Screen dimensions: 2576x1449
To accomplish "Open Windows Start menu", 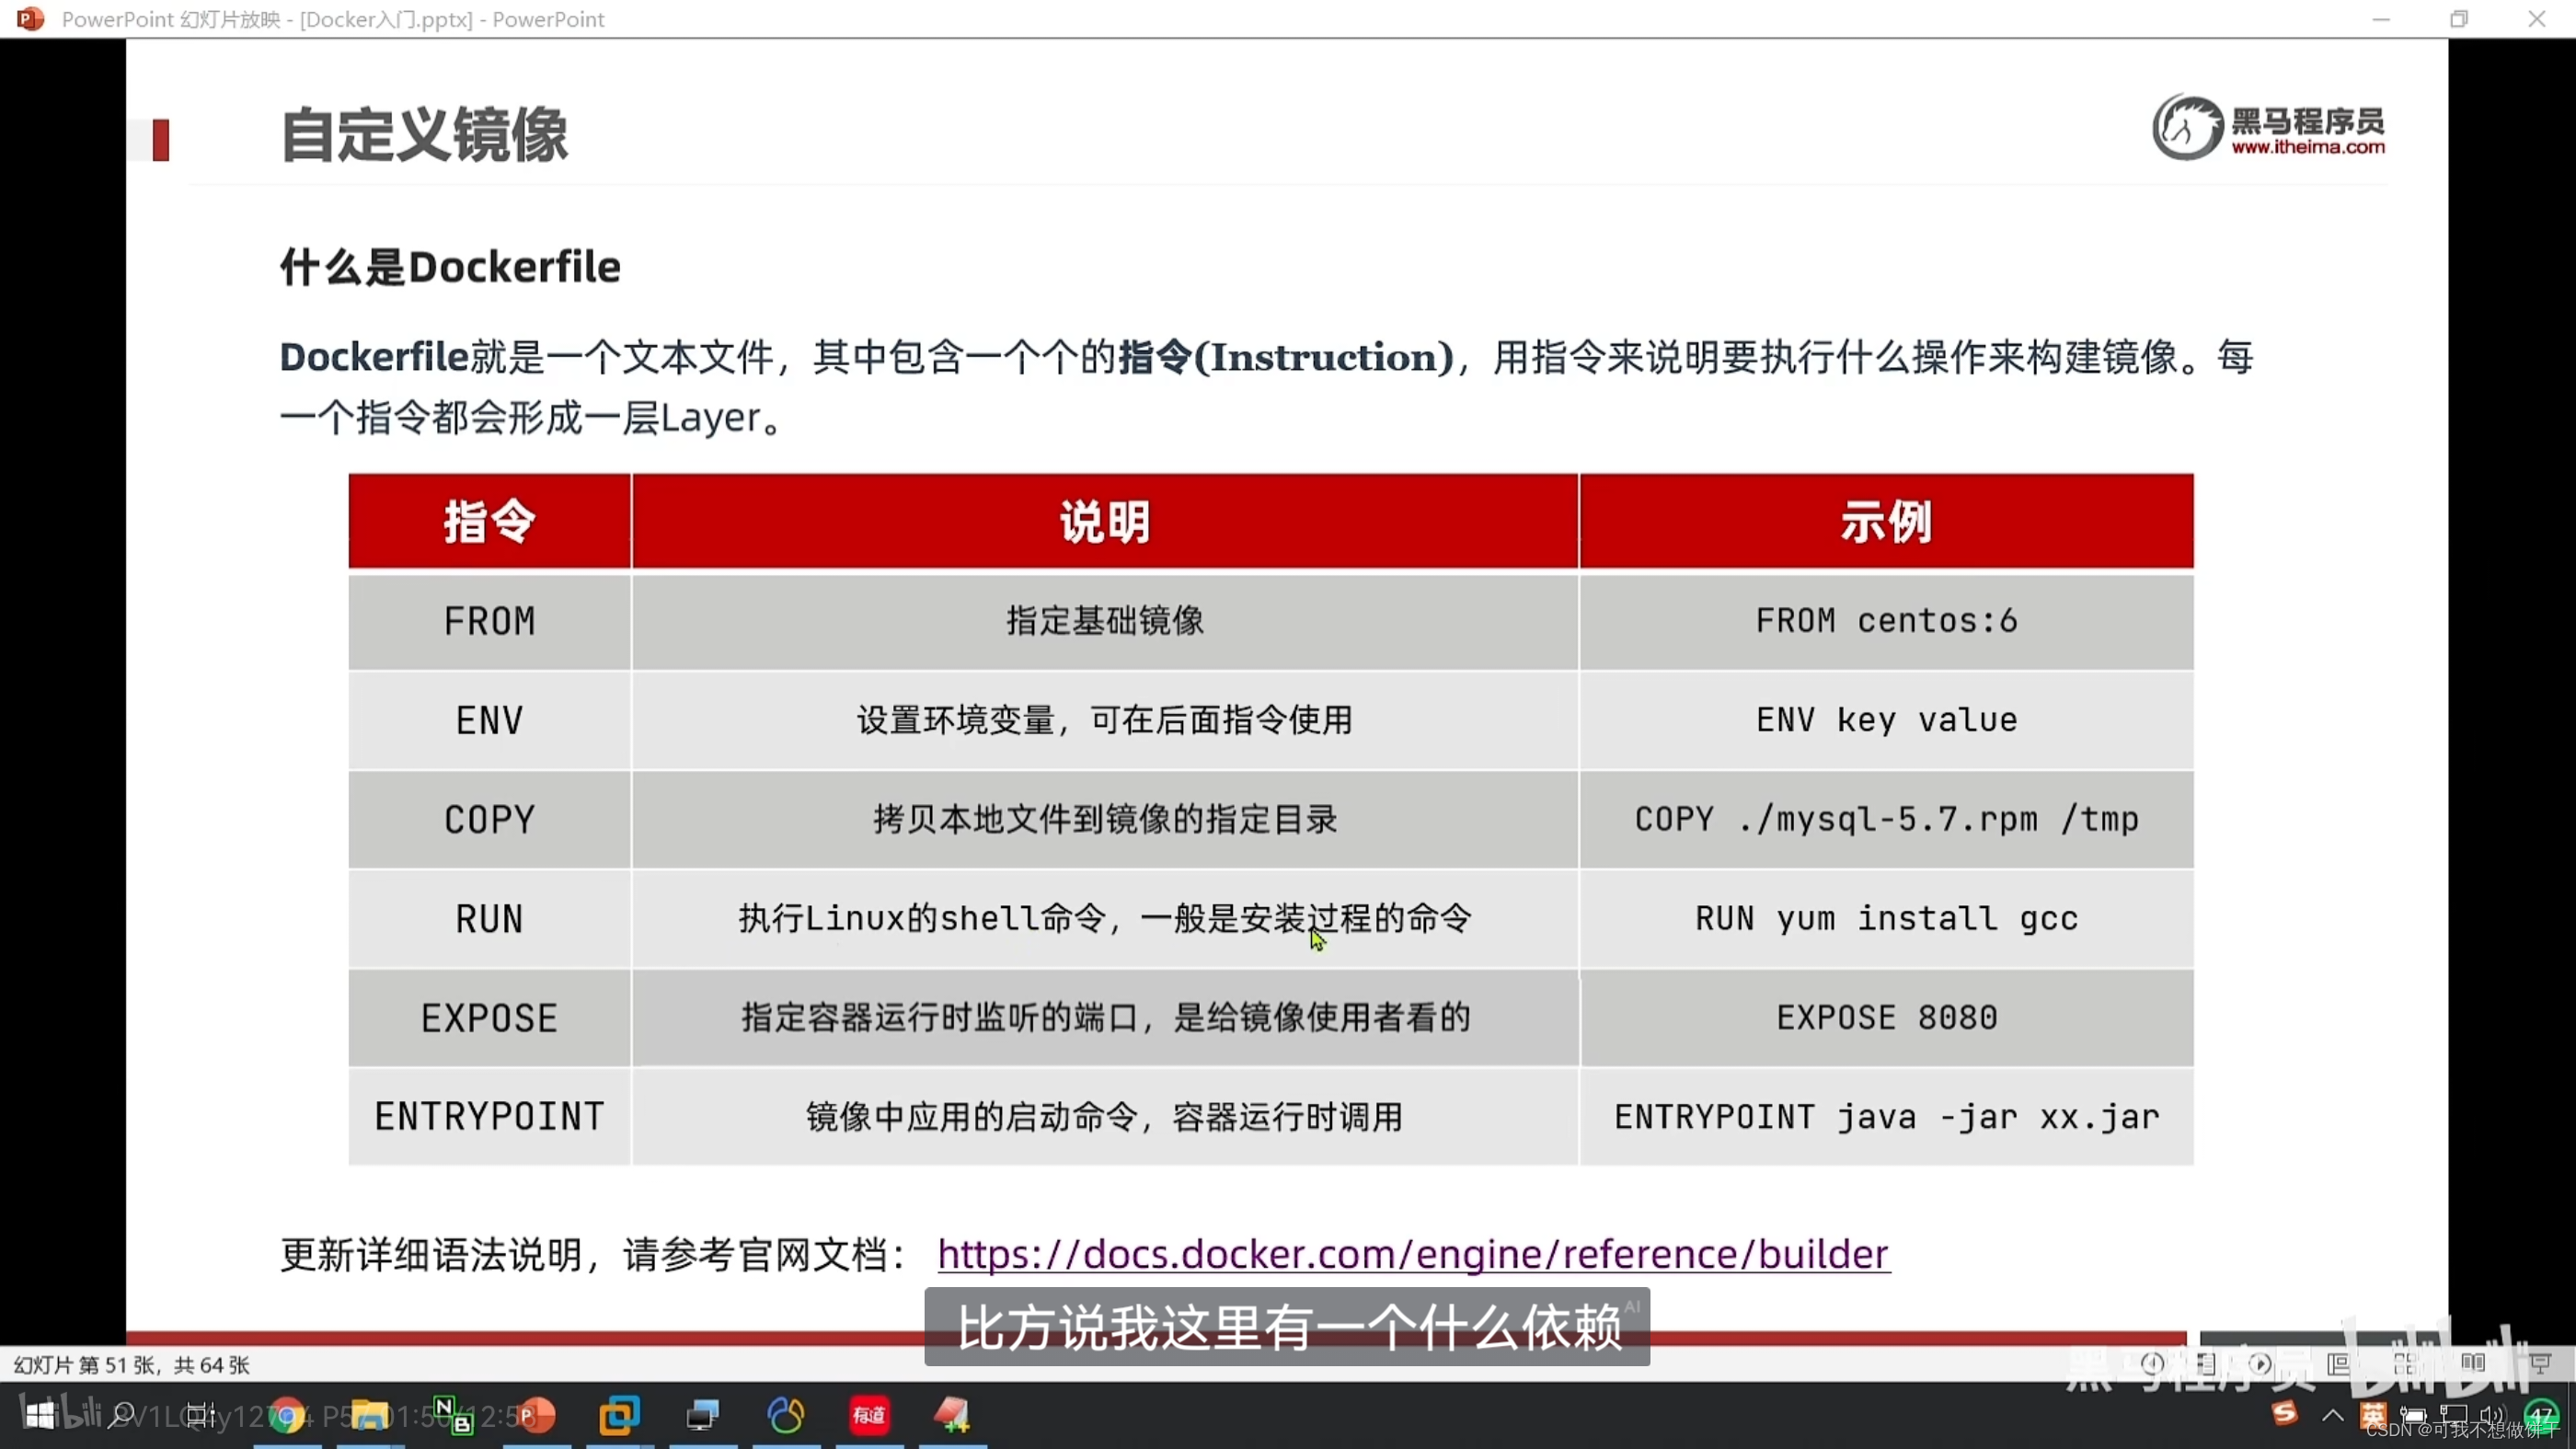I will [40, 1415].
